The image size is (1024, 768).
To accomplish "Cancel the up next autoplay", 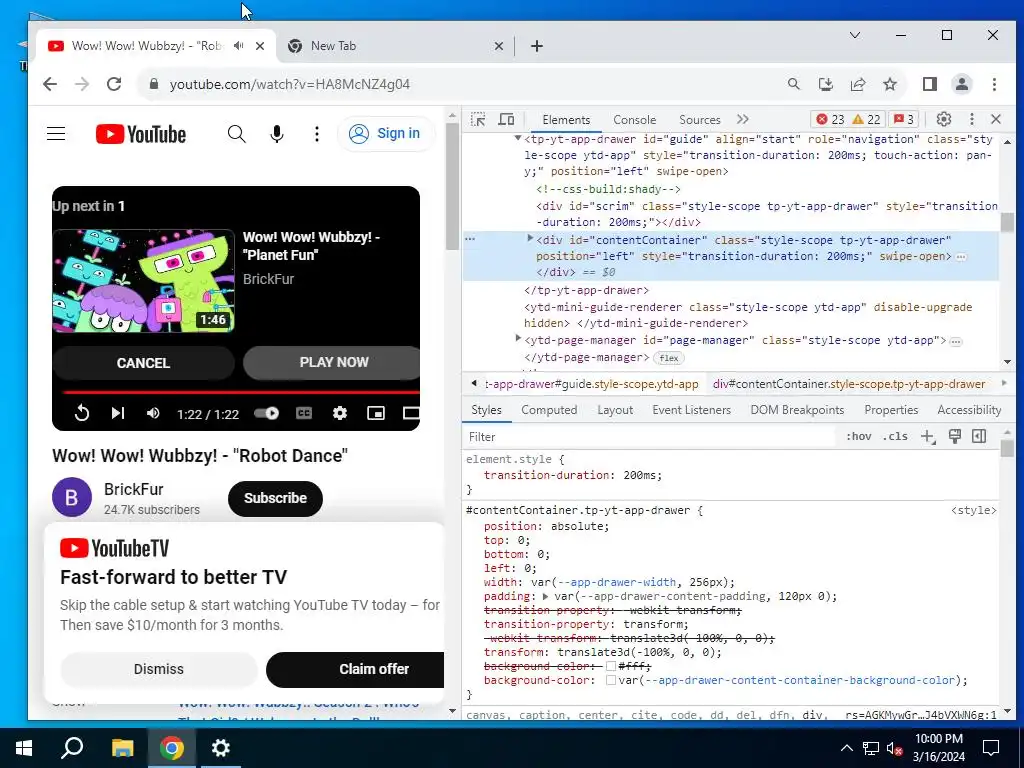I will click(x=143, y=362).
